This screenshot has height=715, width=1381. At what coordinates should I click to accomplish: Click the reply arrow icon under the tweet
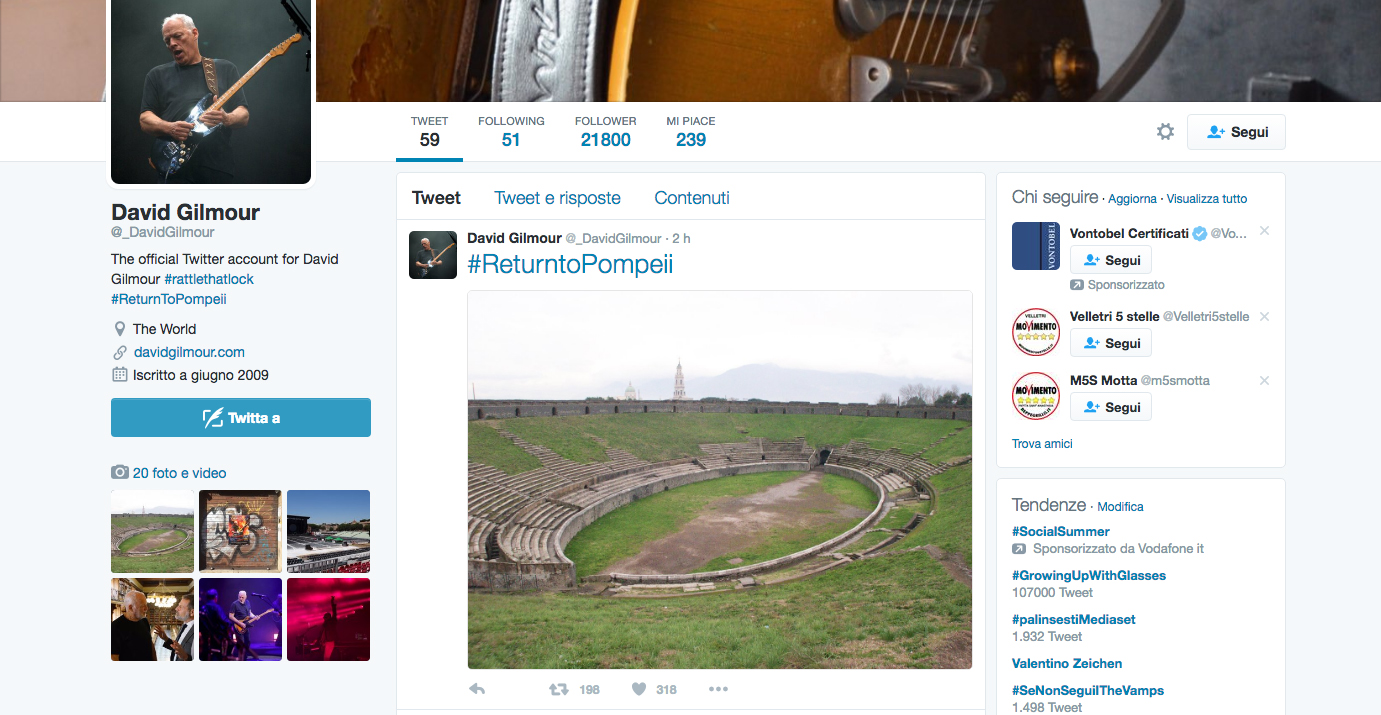(x=477, y=689)
